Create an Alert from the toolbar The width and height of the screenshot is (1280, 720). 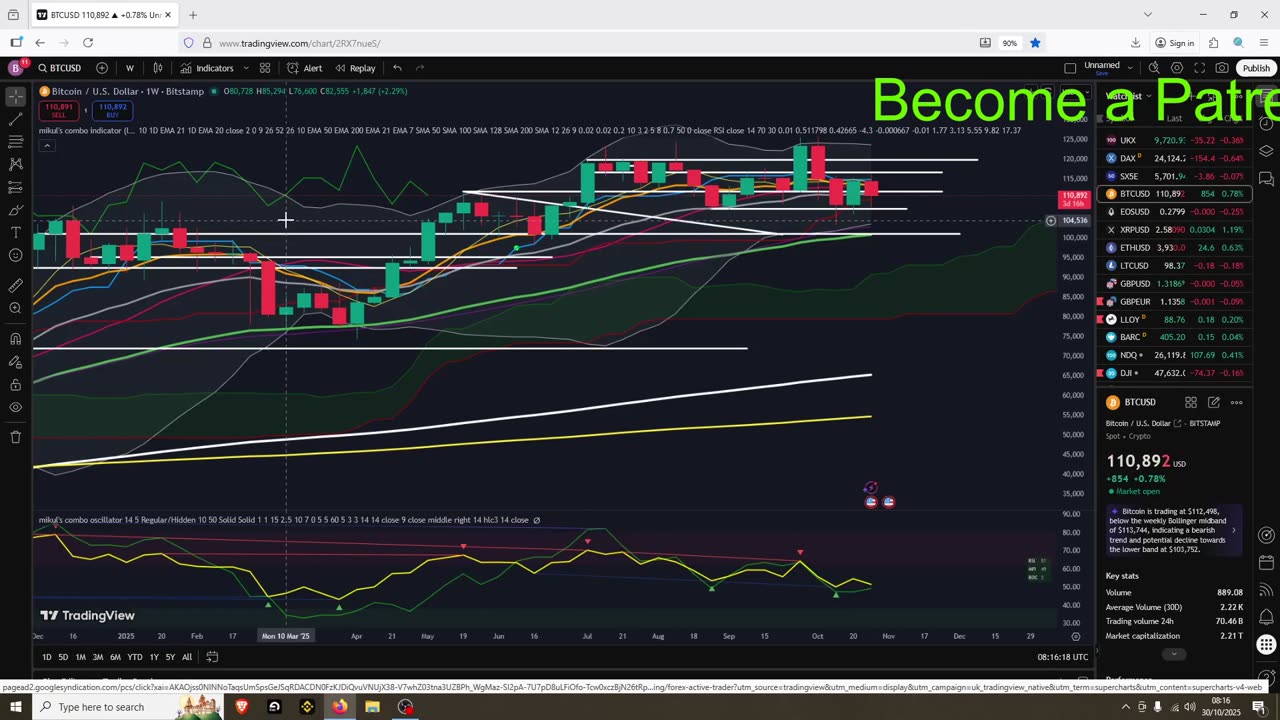click(x=305, y=68)
